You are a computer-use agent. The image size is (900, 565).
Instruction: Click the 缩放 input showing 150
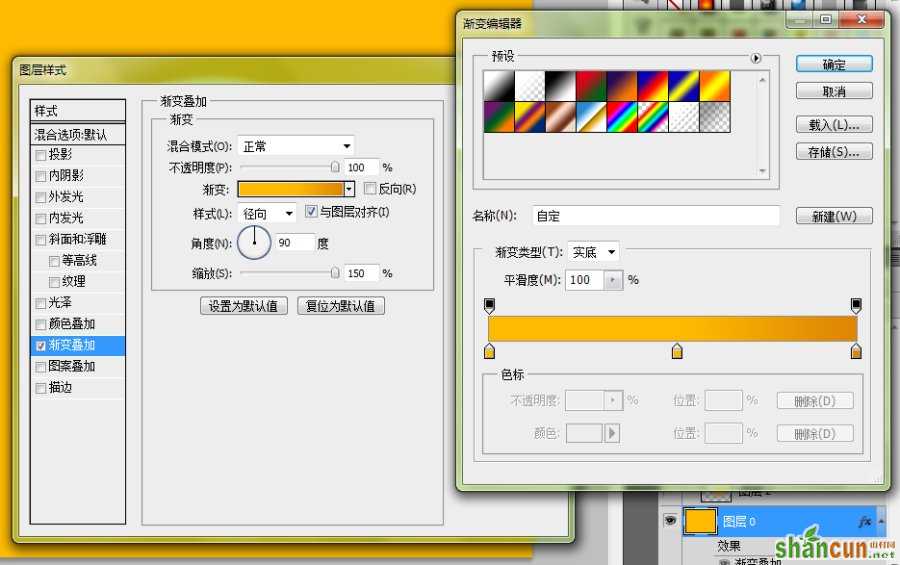(362, 273)
